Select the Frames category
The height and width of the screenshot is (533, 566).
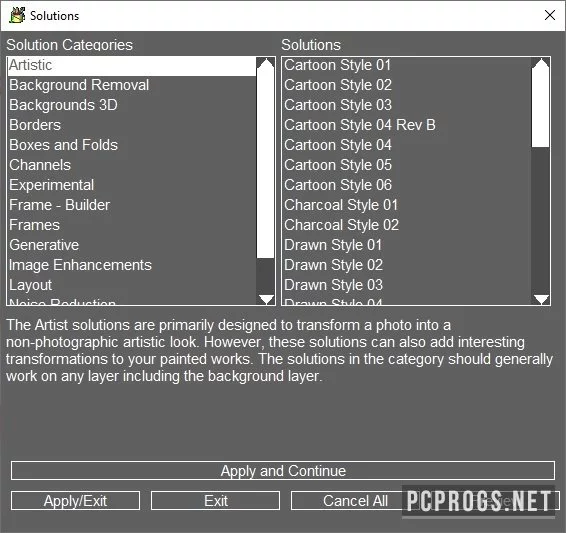coord(131,225)
